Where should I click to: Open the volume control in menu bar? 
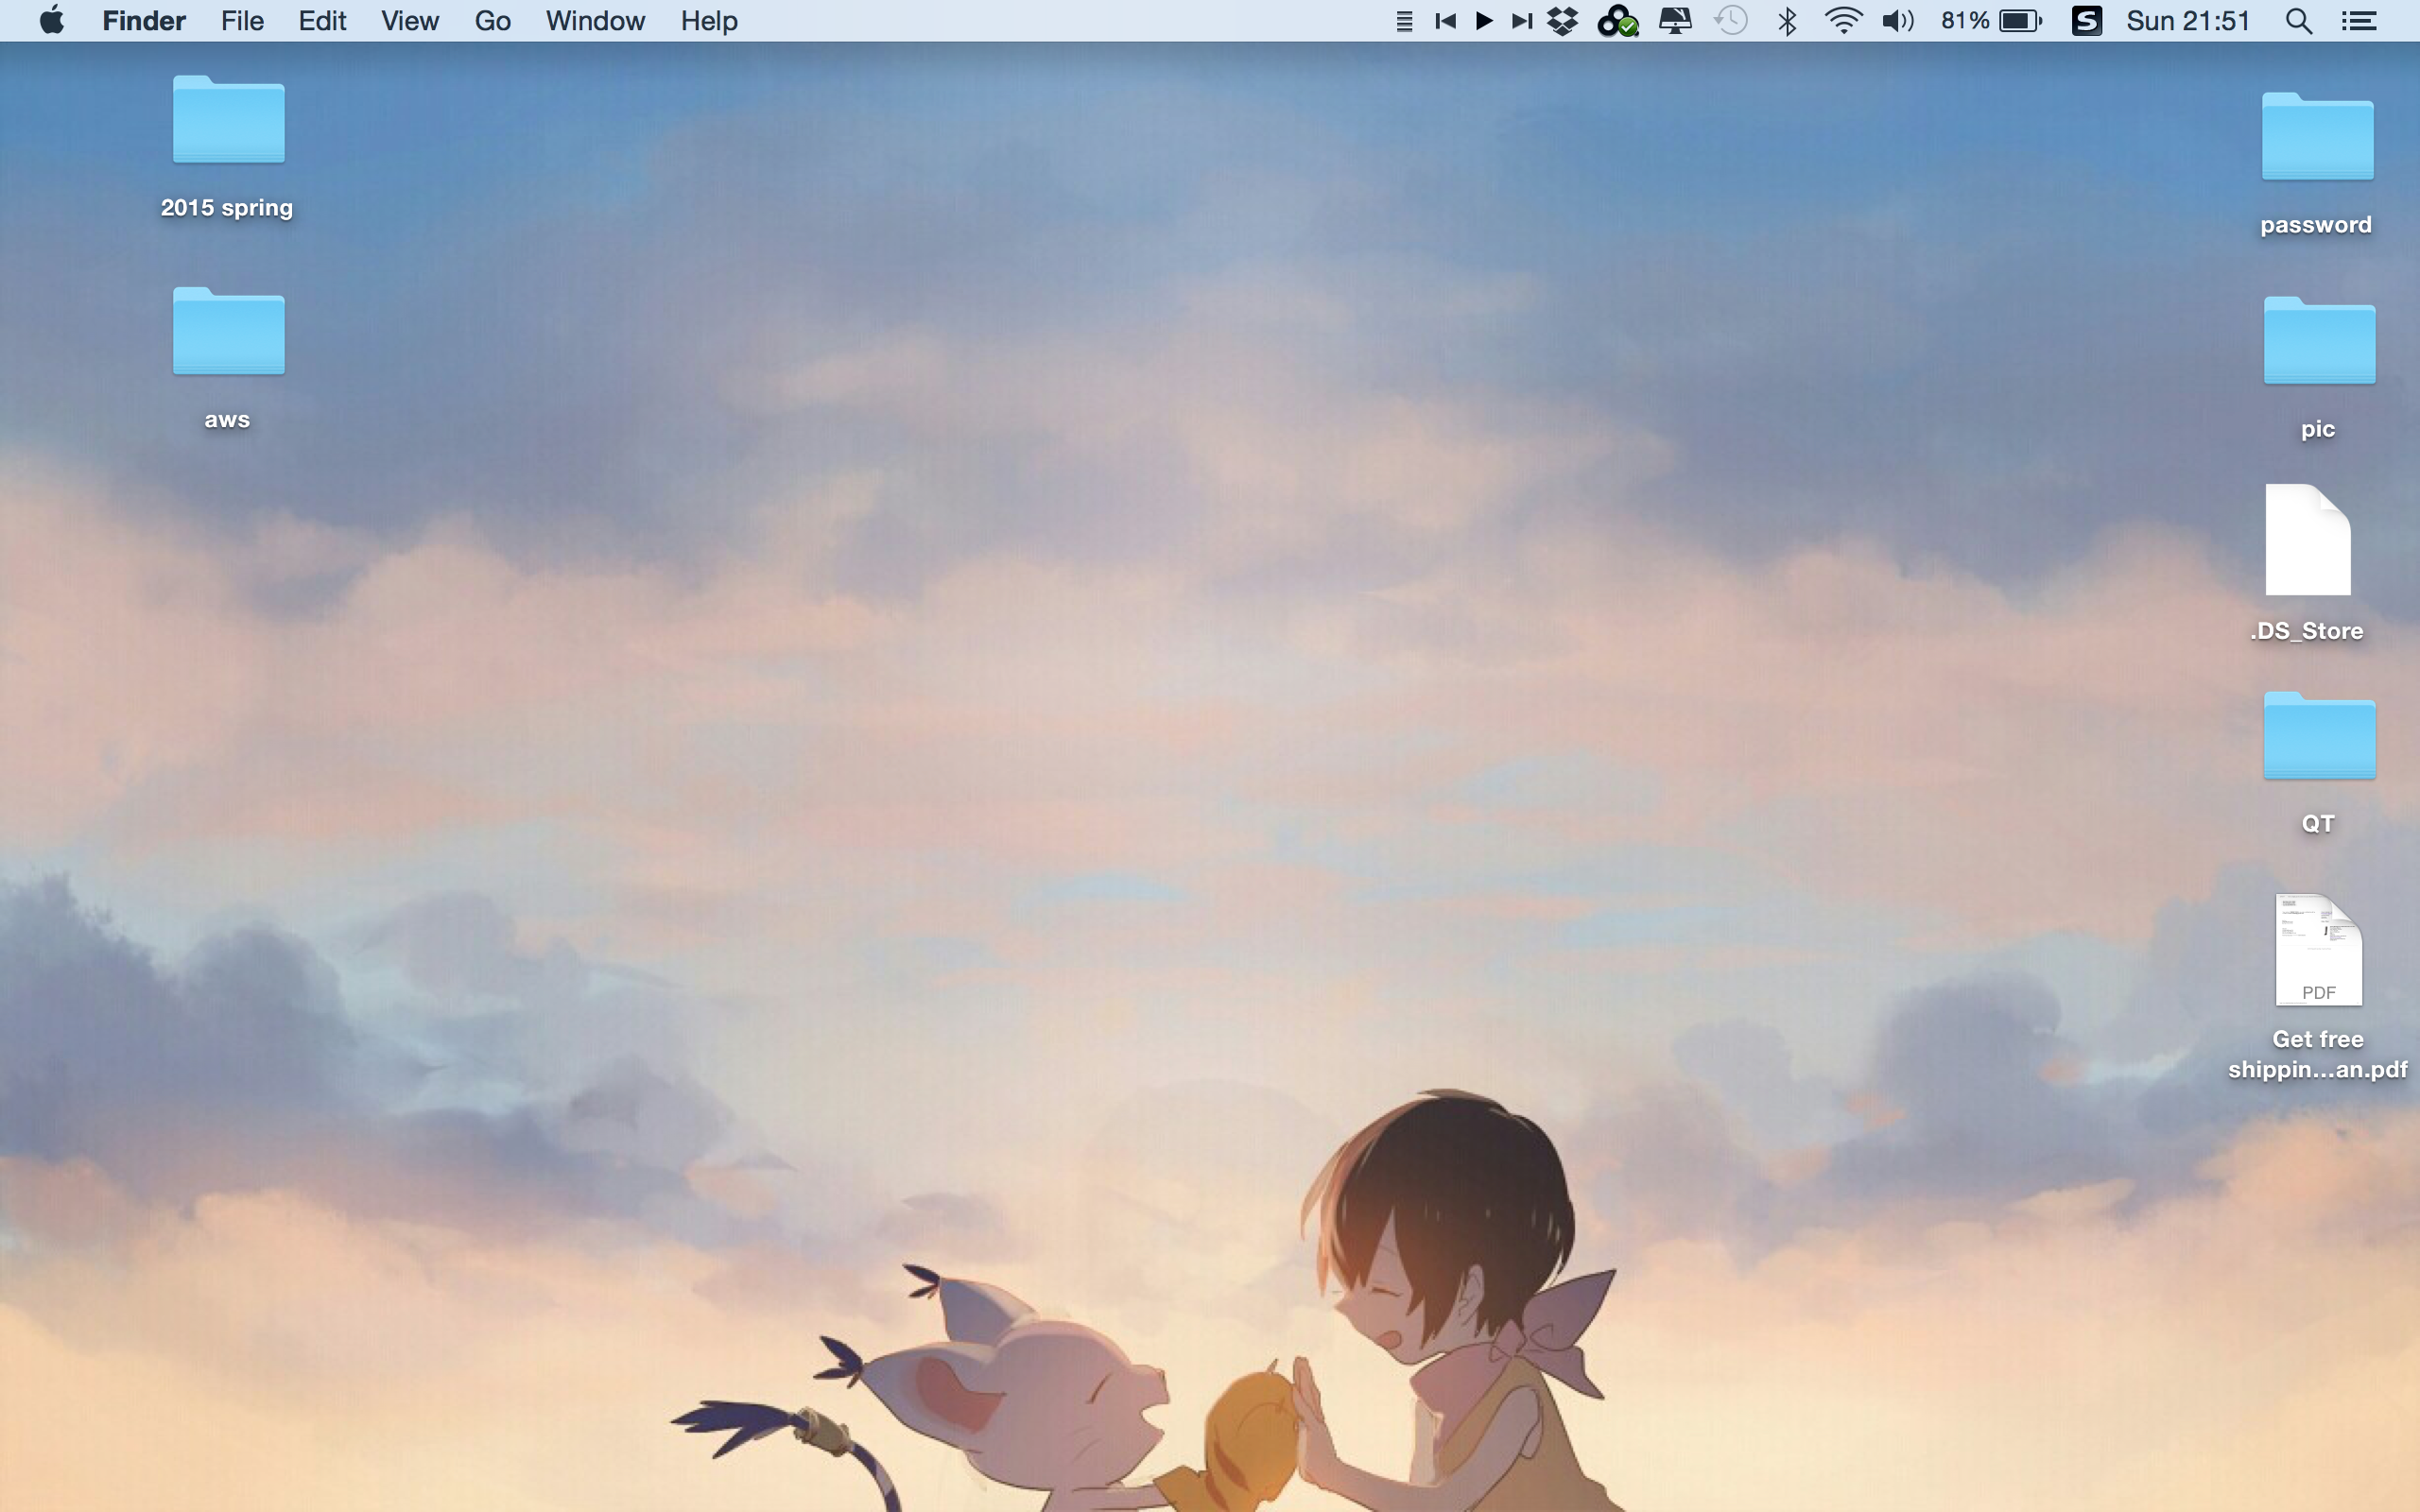point(1898,21)
